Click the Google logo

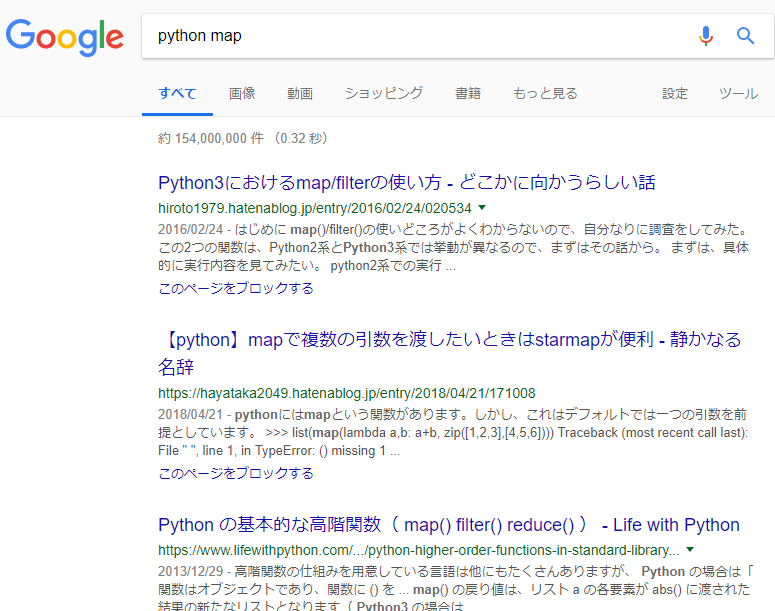point(65,37)
